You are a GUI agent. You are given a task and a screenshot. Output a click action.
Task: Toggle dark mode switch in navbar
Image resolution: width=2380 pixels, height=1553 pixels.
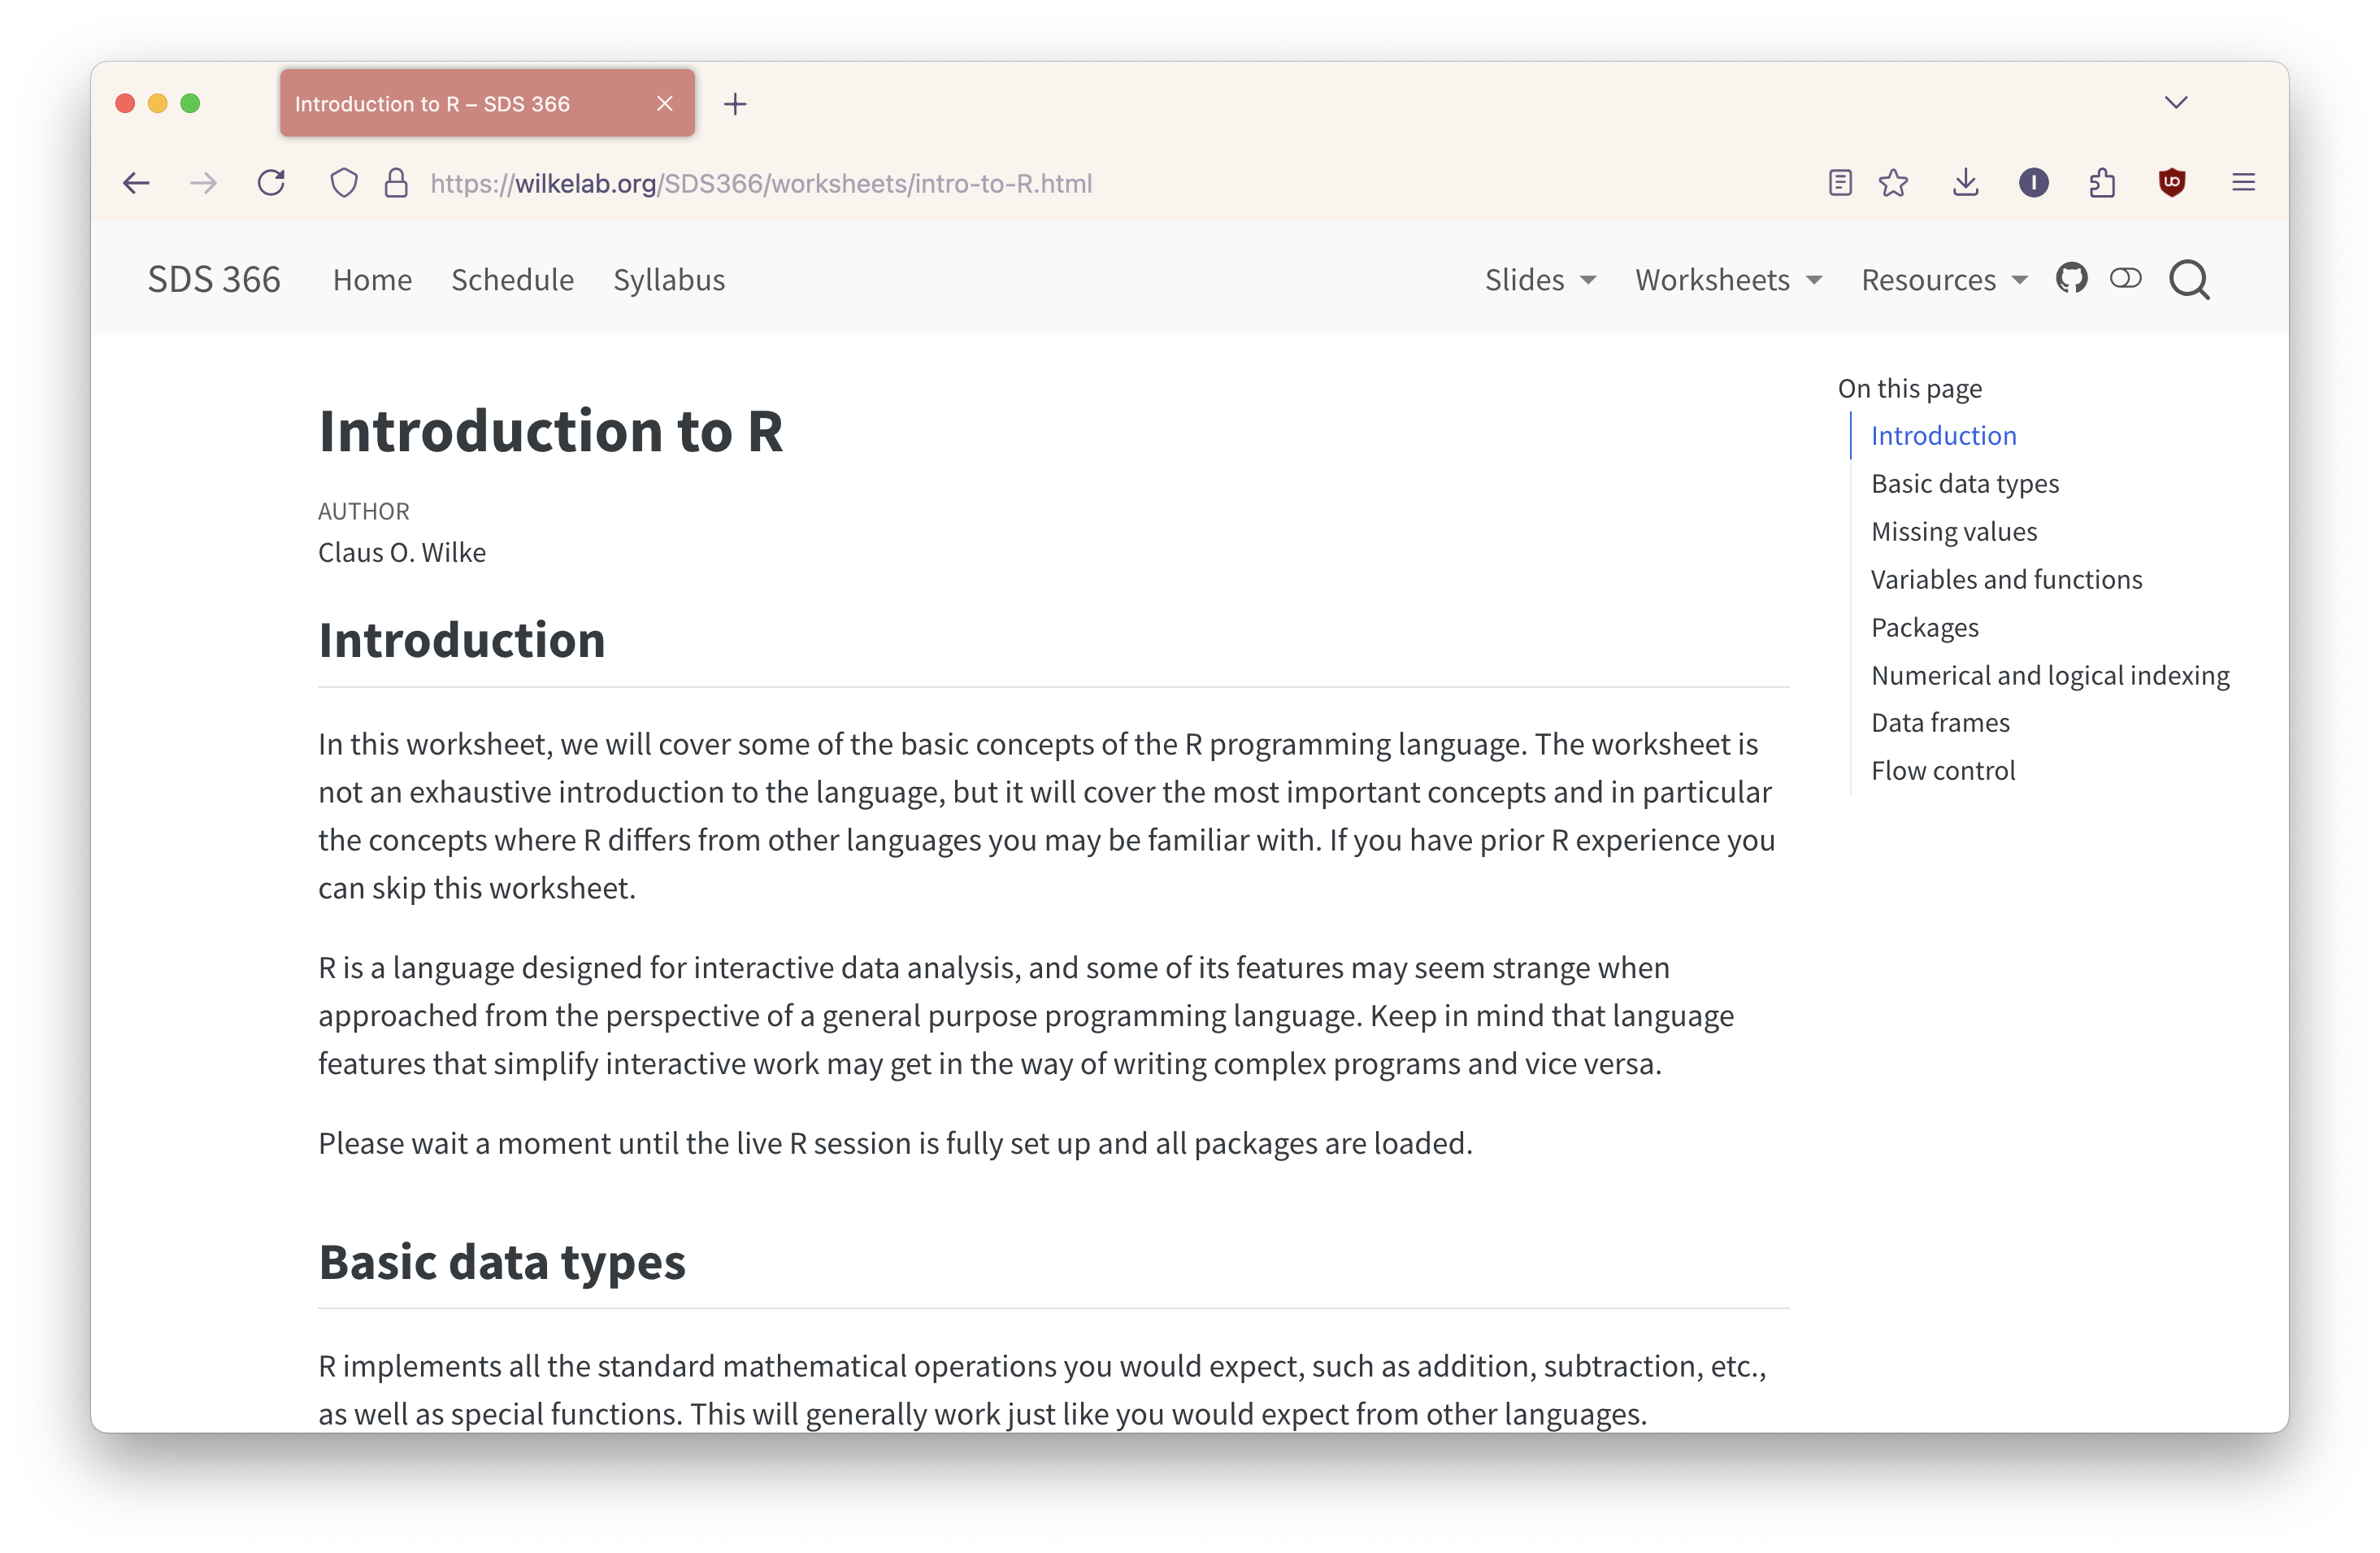tap(2125, 278)
